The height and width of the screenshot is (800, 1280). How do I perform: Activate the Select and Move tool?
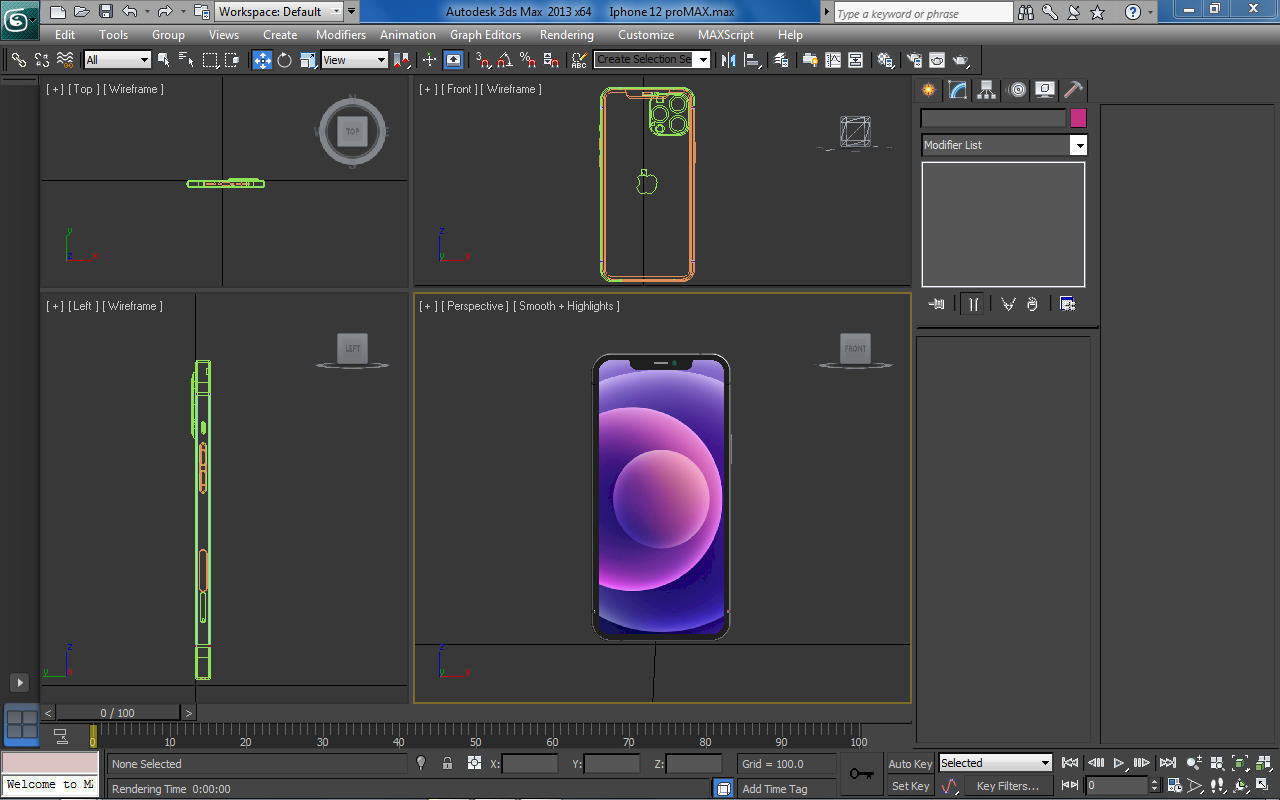[262, 60]
